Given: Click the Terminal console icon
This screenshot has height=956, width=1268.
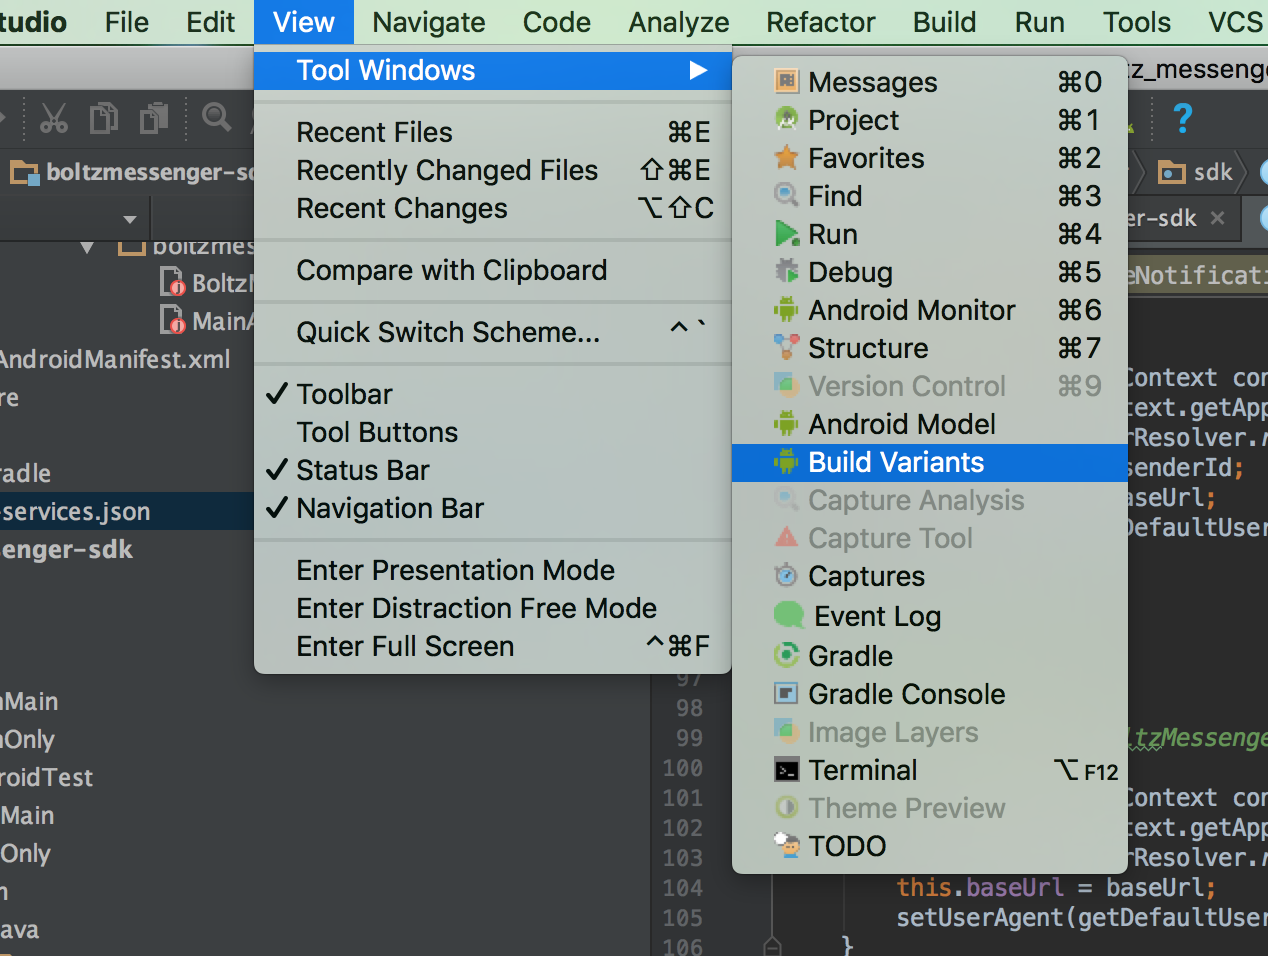Looking at the screenshot, I should point(787,770).
